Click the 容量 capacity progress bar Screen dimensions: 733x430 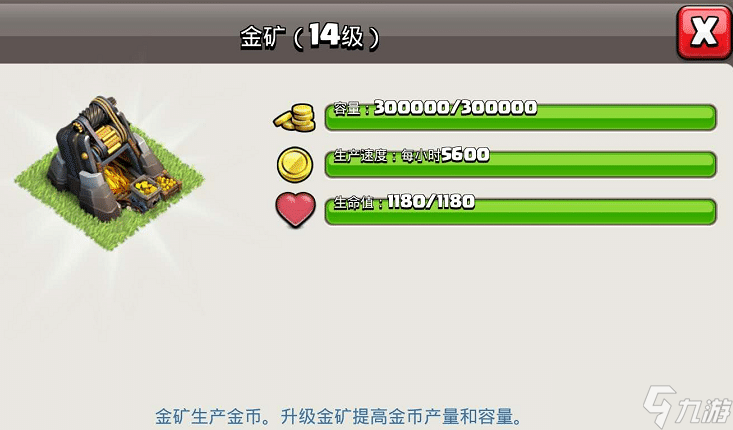520,117
